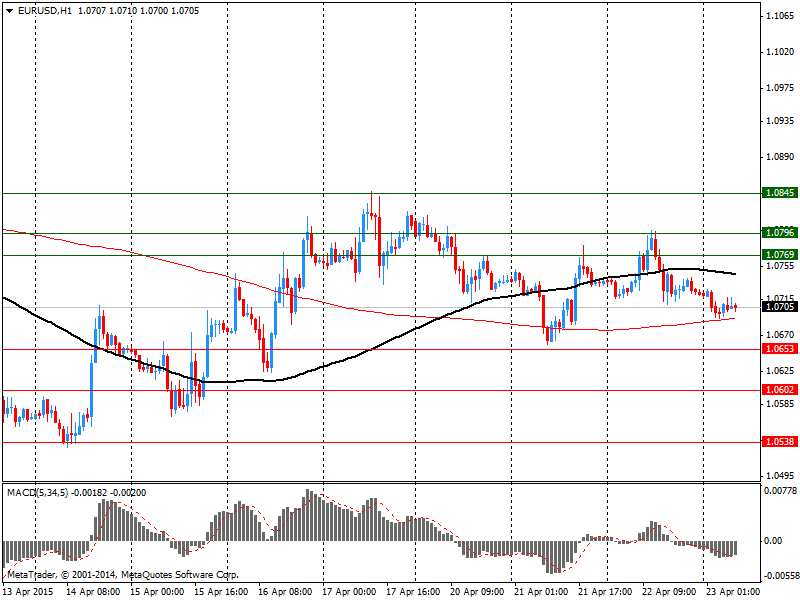This screenshot has width=800, height=600.
Task: Click the 21 Apr 01:00 time label
Action: pos(541,592)
